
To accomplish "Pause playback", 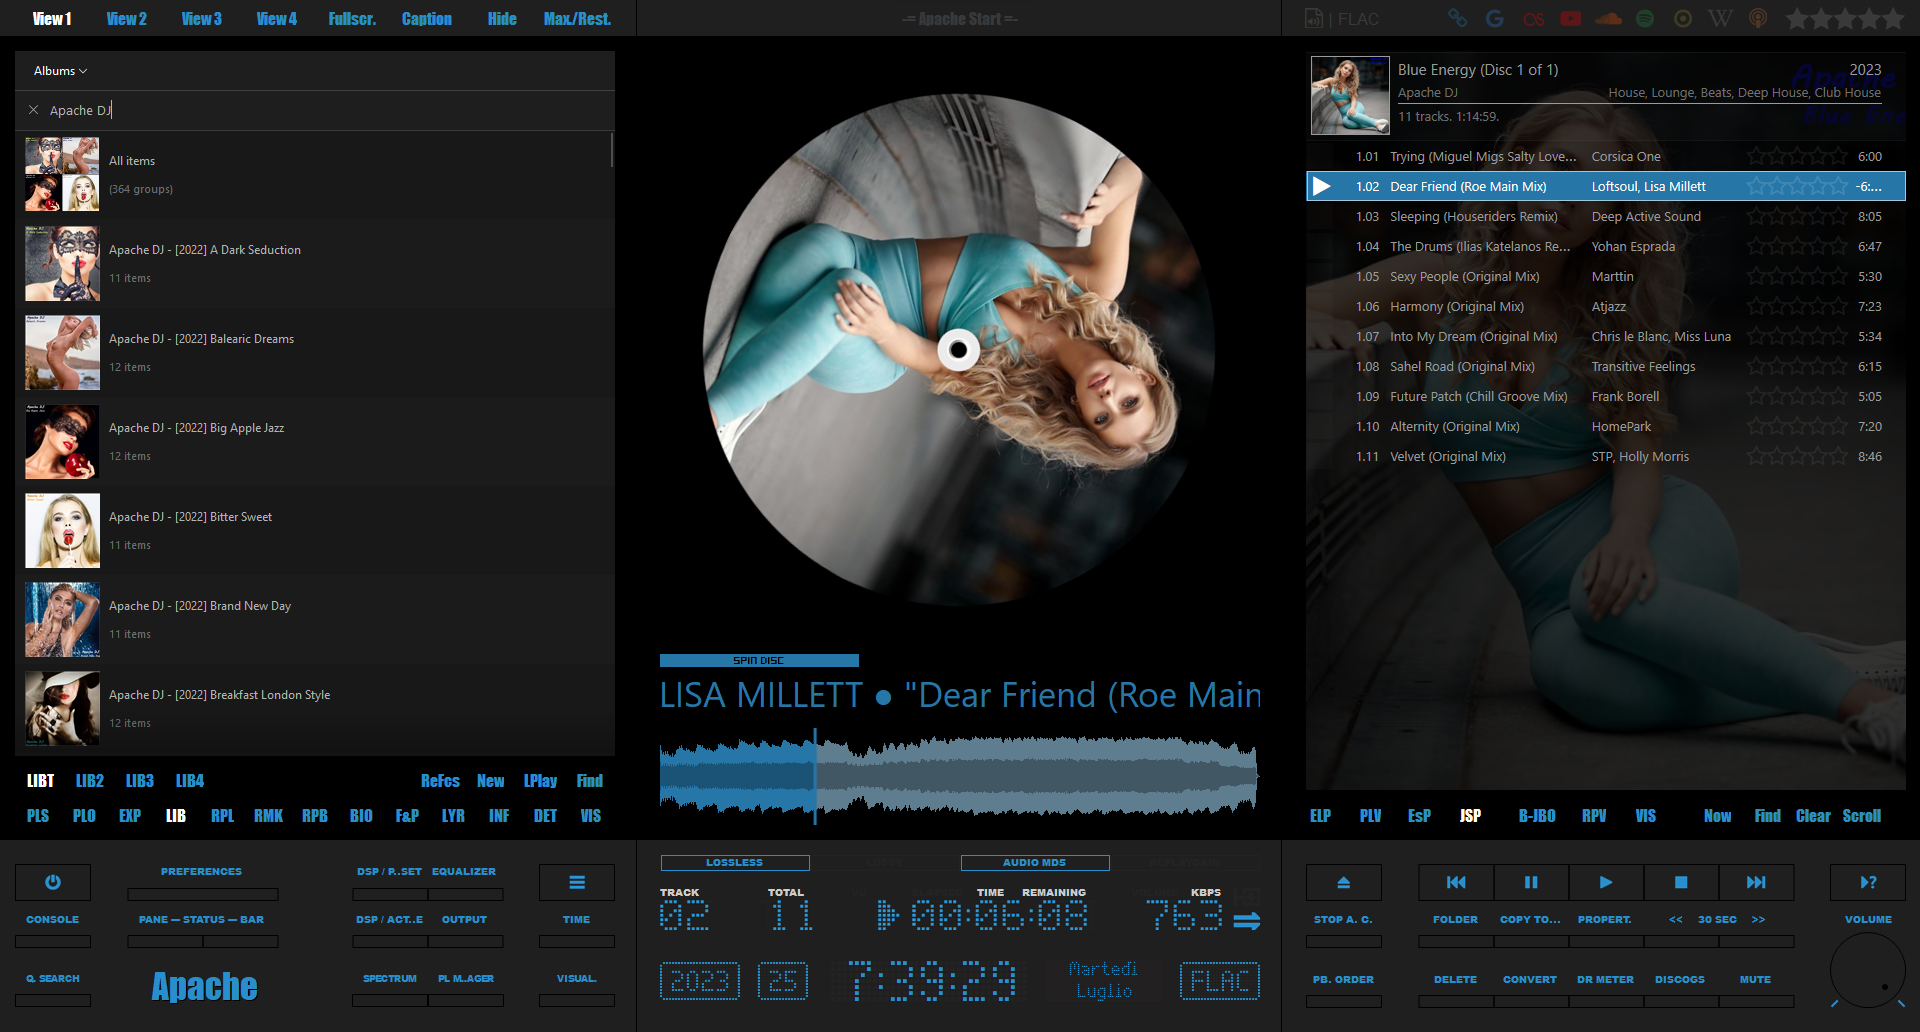I will pyautogui.click(x=1531, y=882).
